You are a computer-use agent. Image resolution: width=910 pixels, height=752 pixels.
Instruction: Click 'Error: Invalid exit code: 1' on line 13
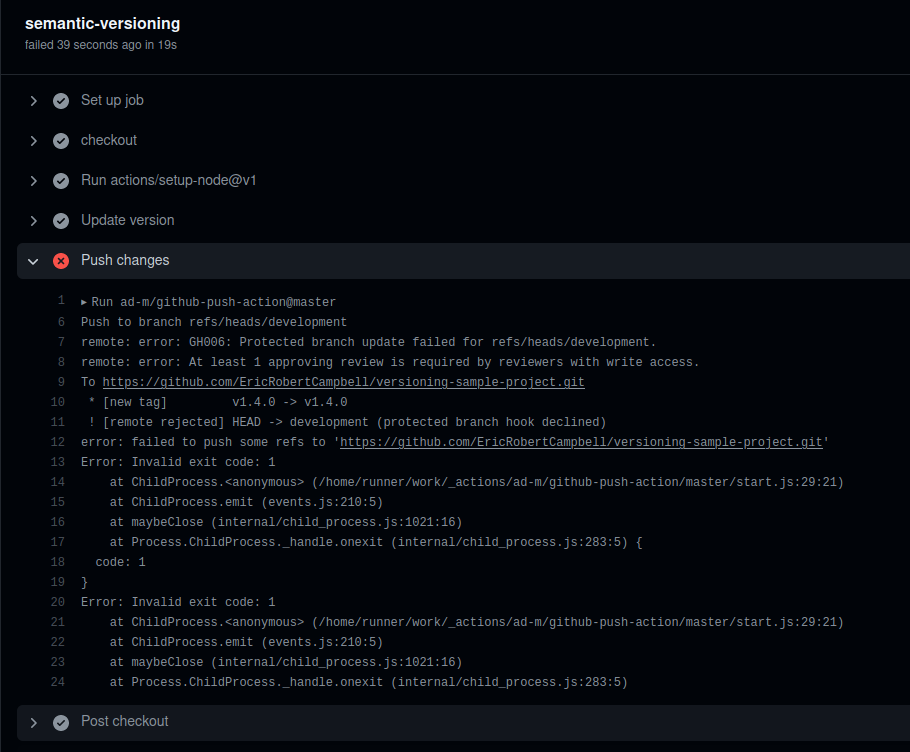click(x=178, y=462)
